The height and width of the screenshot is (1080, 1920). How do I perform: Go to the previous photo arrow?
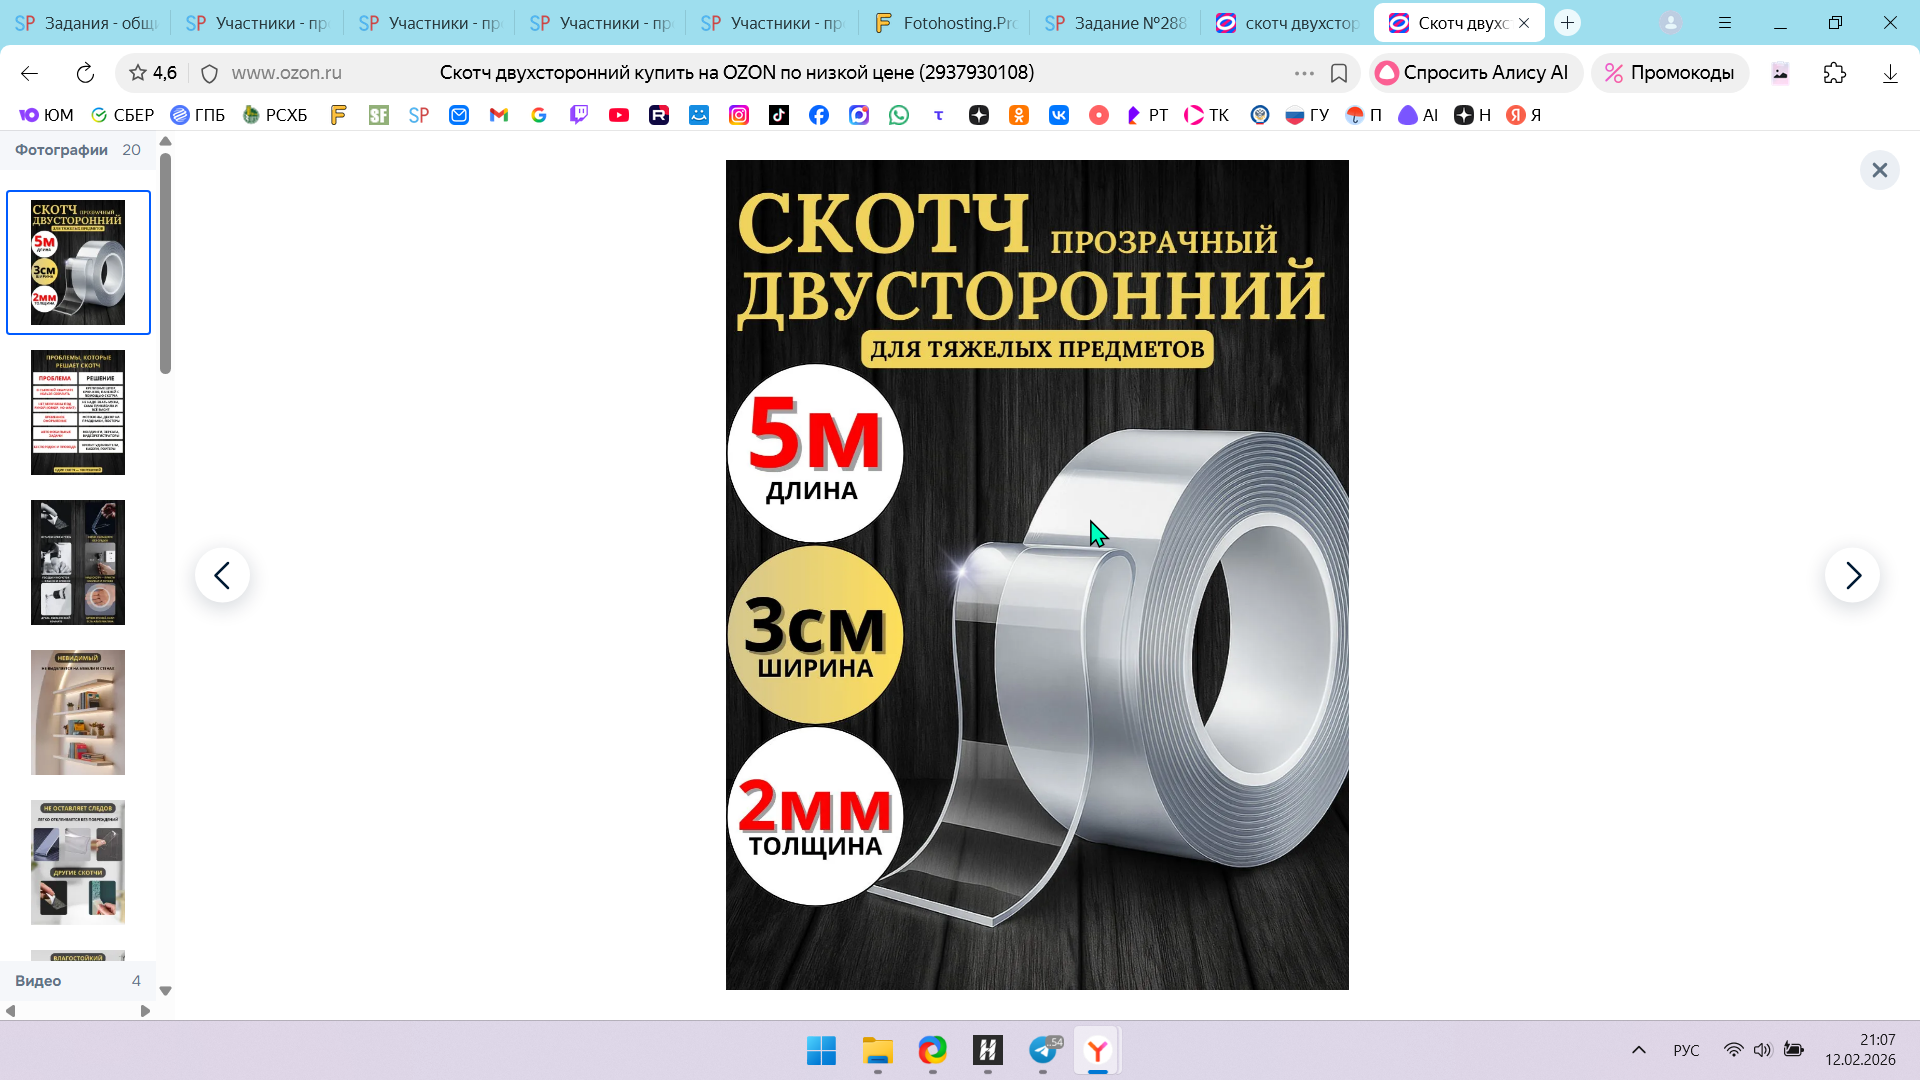tap(222, 575)
